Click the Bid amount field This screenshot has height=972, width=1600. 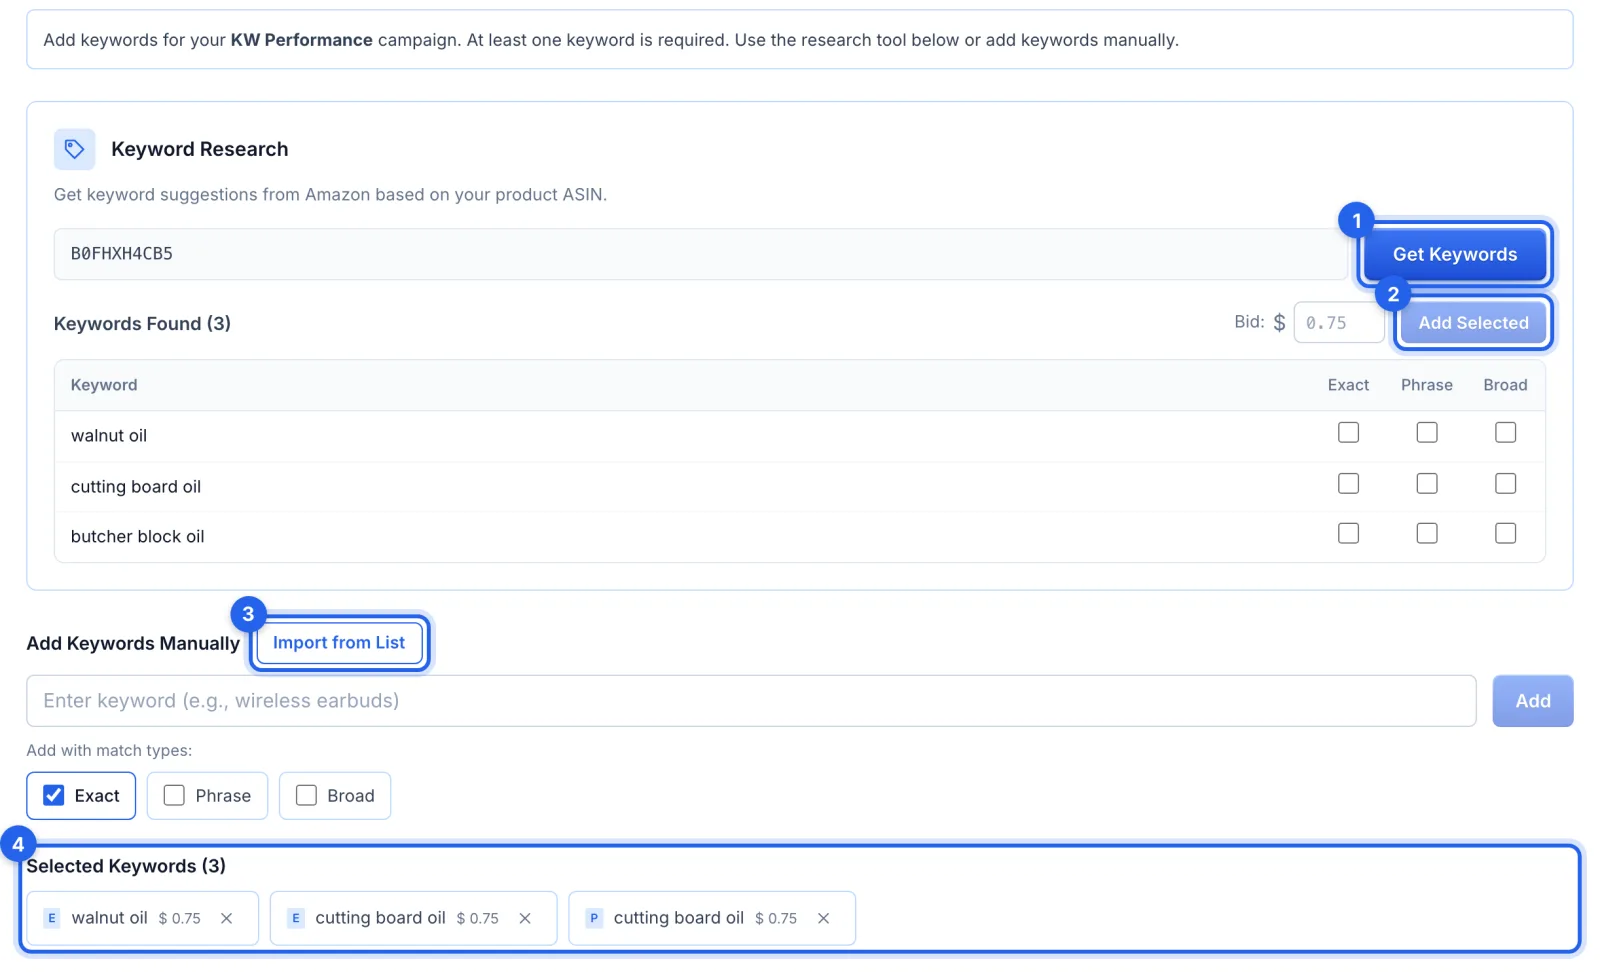1338,323
